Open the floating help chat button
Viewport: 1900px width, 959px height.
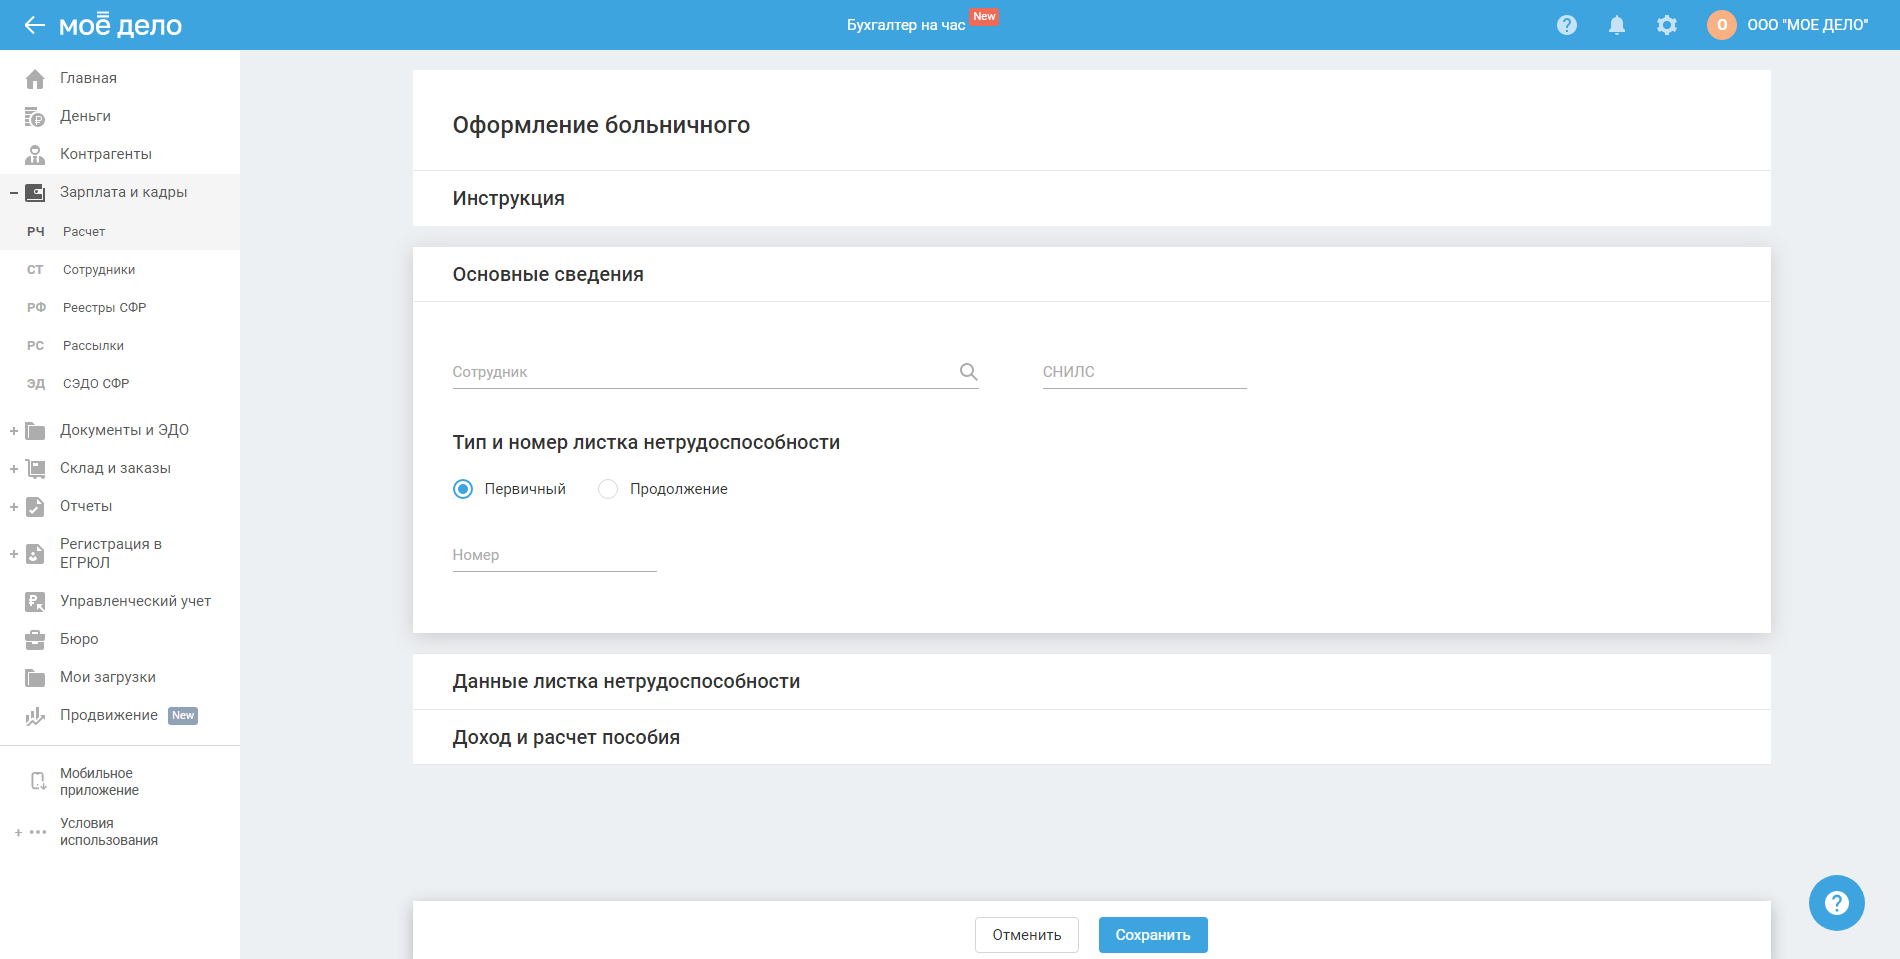tap(1837, 903)
